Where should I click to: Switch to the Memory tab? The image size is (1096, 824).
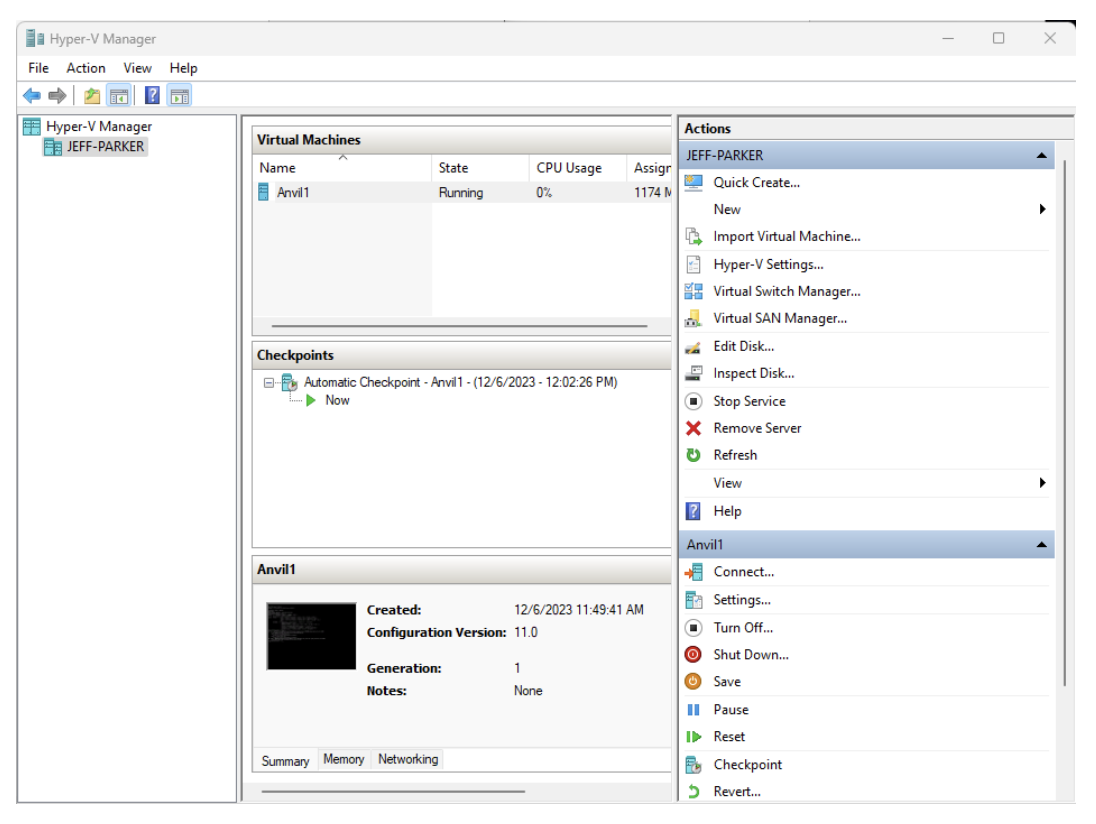pos(344,759)
